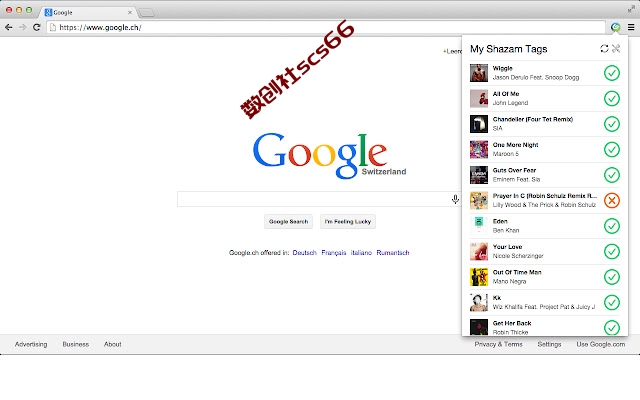This screenshot has height=400, width=640.
Task: Switch Google language to Deutsch
Action: click(x=304, y=253)
